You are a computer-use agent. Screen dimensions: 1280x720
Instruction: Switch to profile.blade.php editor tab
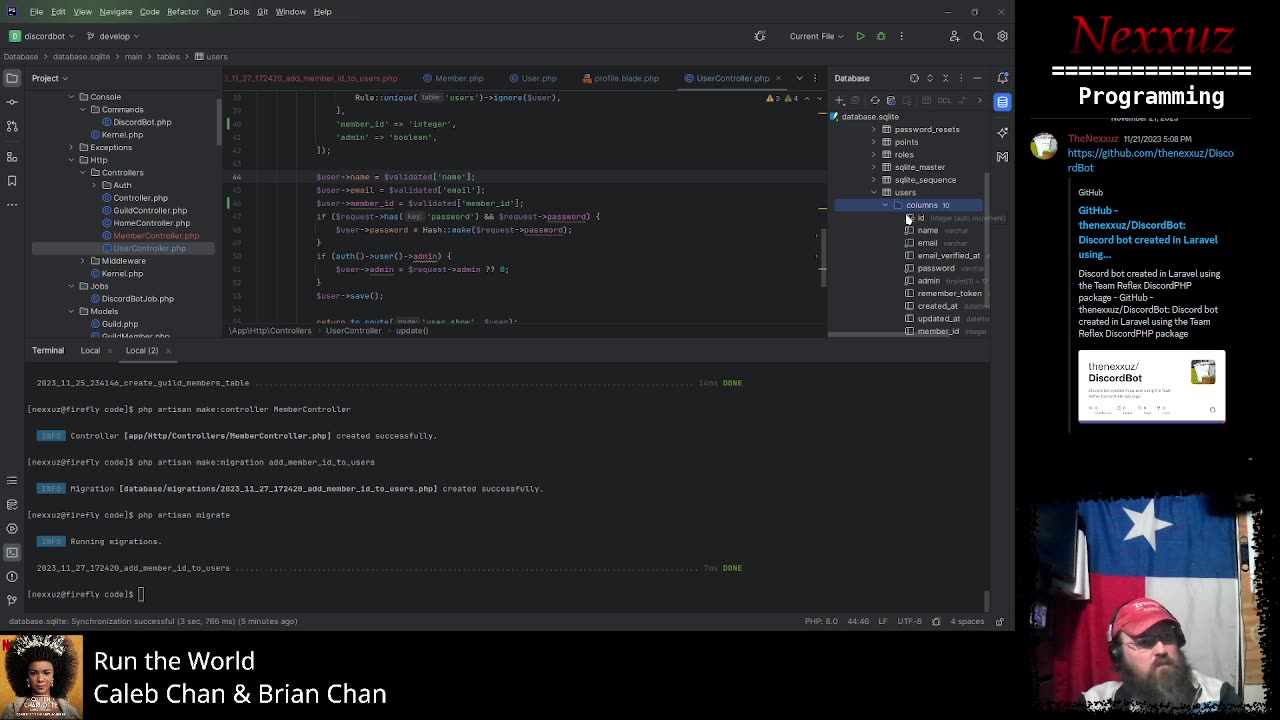[x=620, y=78]
